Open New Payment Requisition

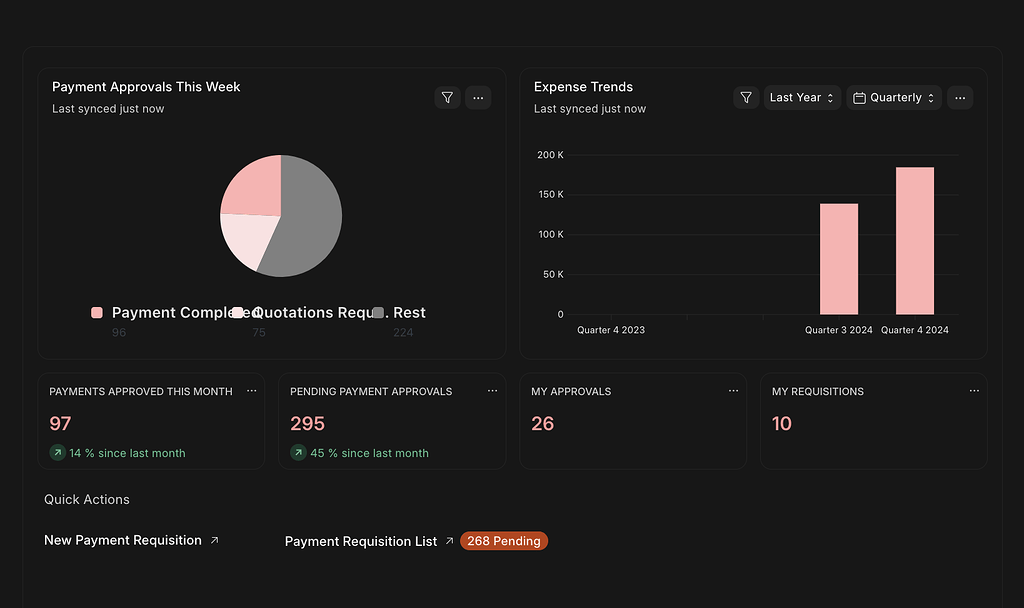tap(125, 539)
